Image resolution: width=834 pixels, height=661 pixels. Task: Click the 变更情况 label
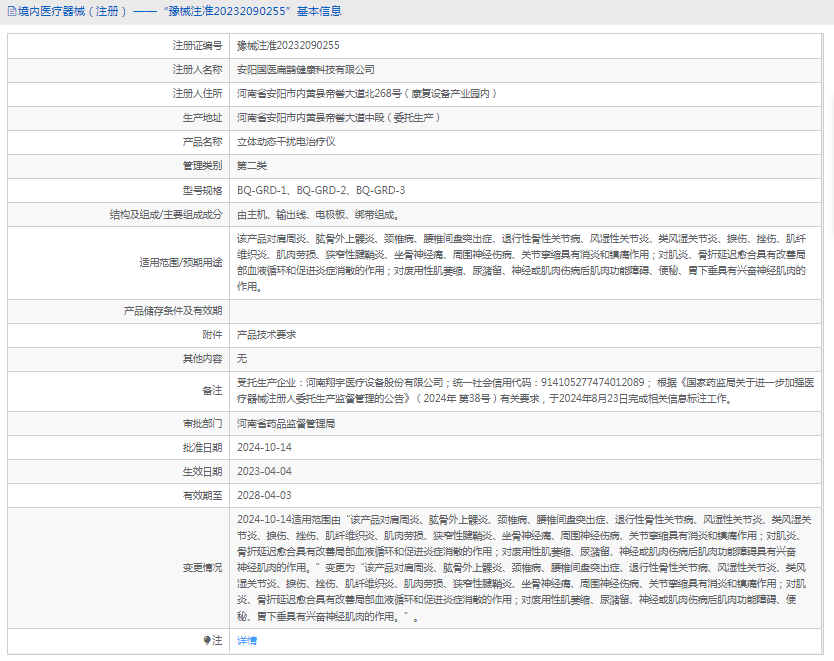pyautogui.click(x=203, y=568)
